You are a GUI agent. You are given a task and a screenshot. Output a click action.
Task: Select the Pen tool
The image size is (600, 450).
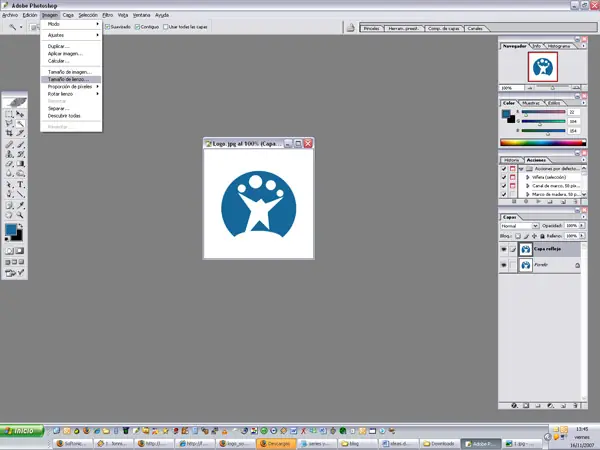pyautogui.click(x=9, y=194)
